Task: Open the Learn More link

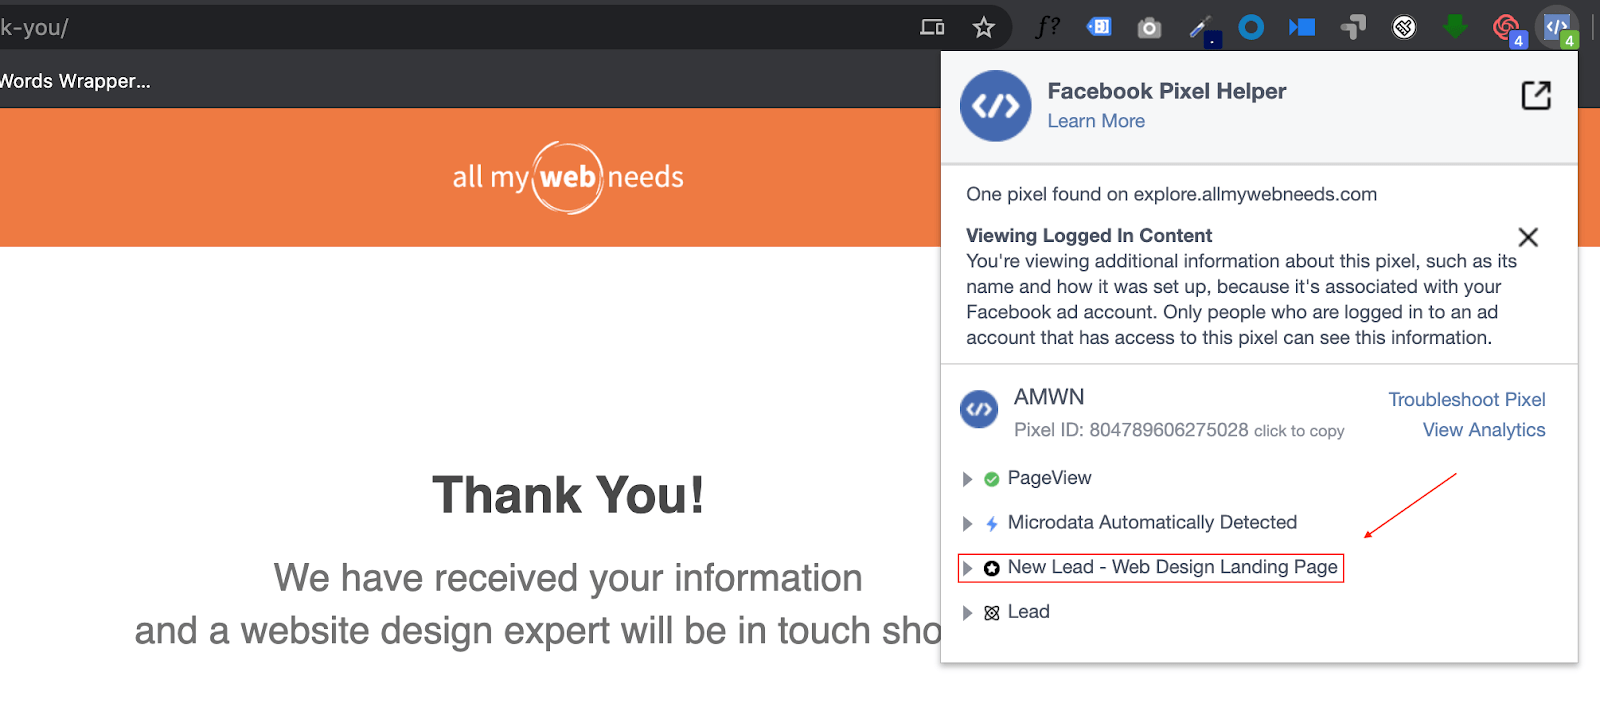Action: coord(1096,121)
